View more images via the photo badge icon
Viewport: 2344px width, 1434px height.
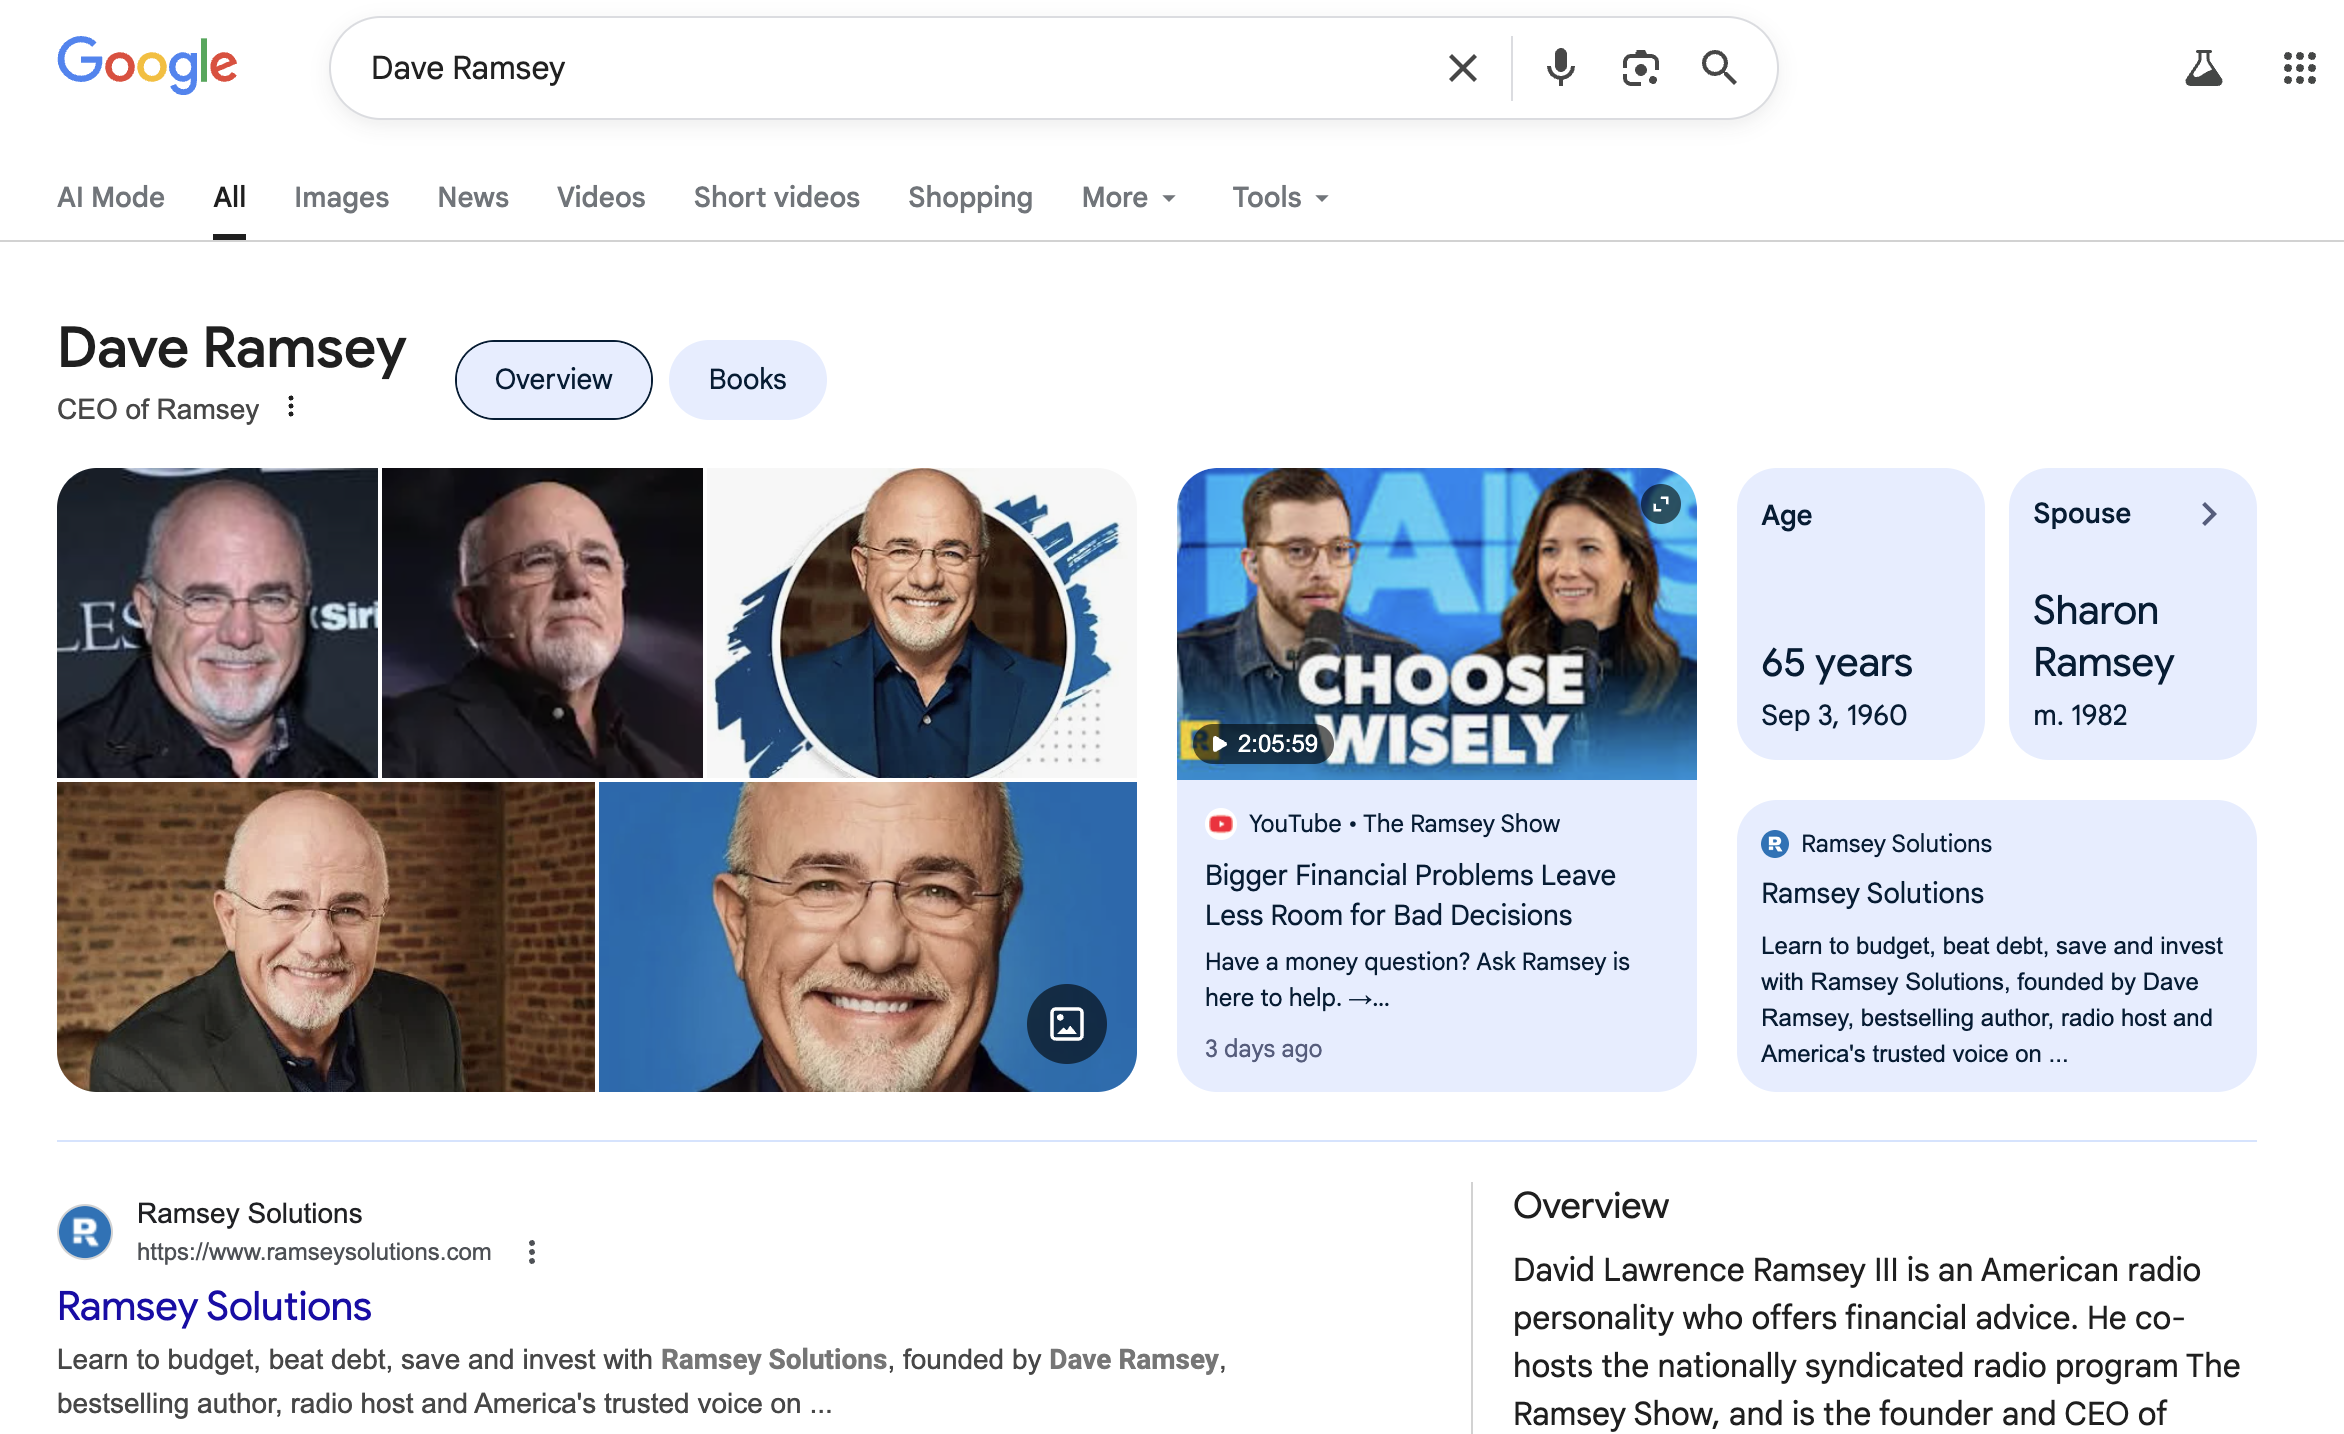click(x=1067, y=1024)
